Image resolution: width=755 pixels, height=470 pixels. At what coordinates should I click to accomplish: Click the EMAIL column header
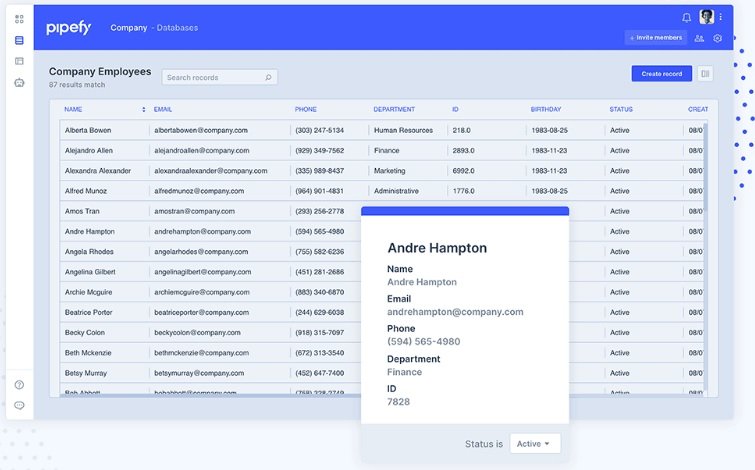(163, 109)
